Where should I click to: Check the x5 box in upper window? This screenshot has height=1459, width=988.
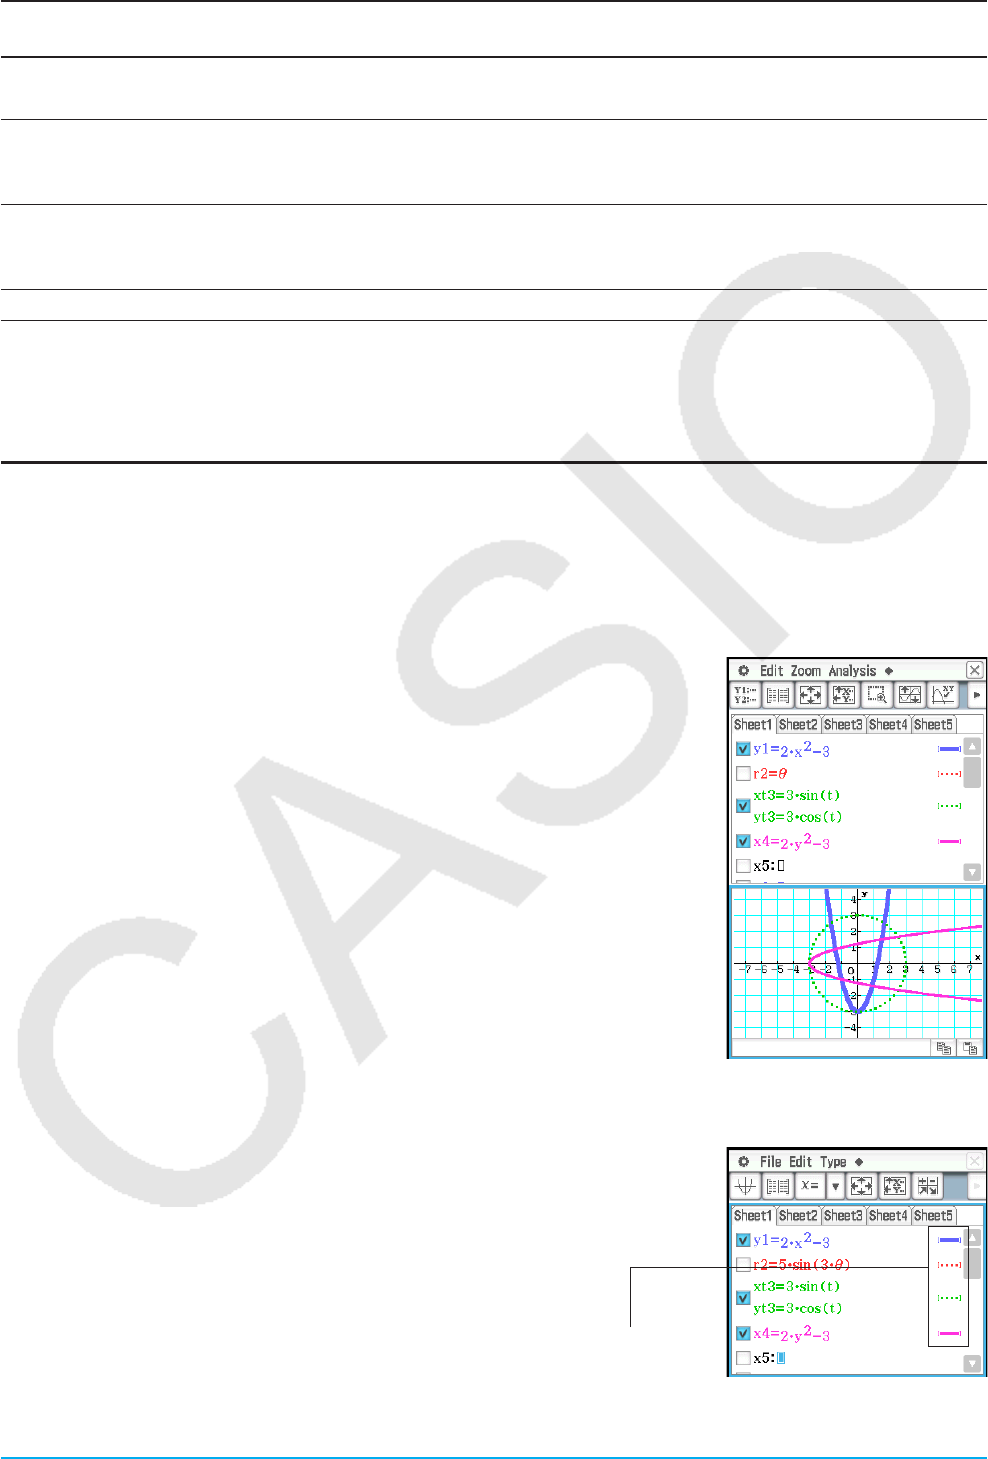pos(743,866)
